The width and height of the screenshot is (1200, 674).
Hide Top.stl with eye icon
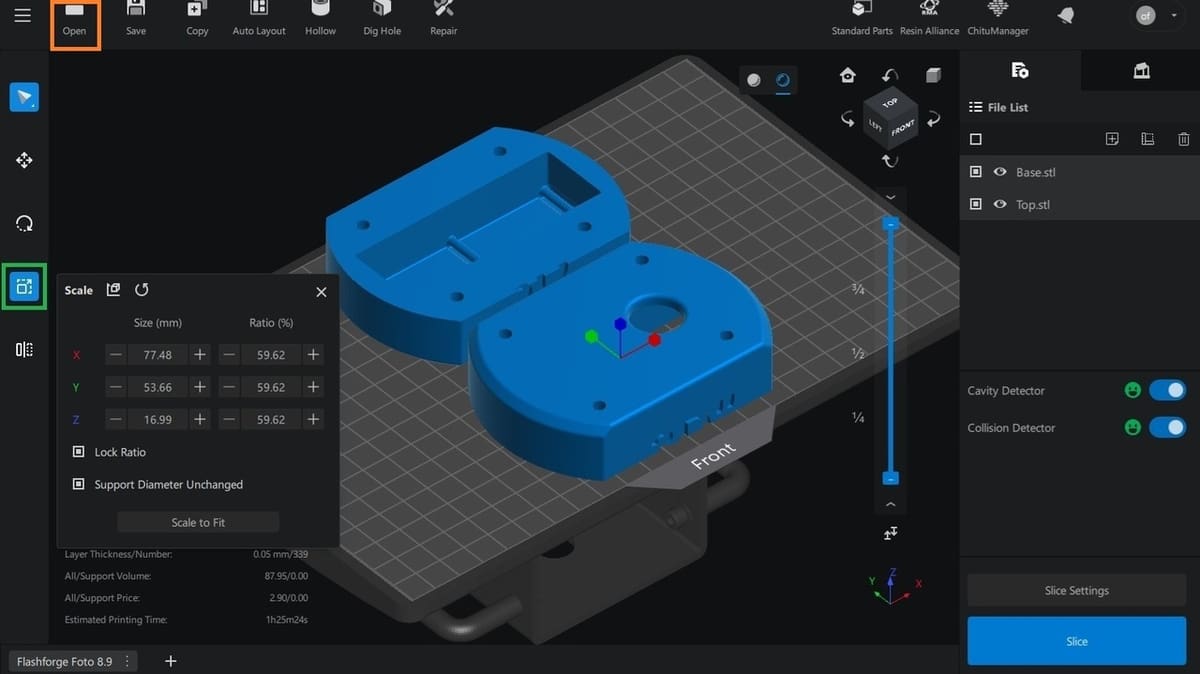1000,204
